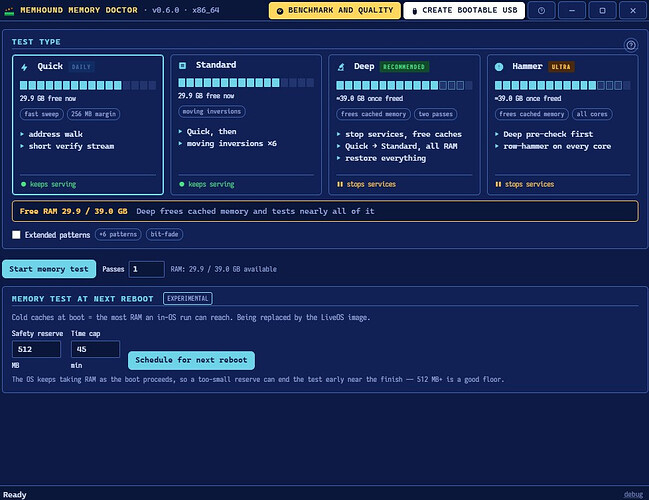Click the ULTRA badge on Hammer
Screen dimensions: 649x500
(x=561, y=67)
